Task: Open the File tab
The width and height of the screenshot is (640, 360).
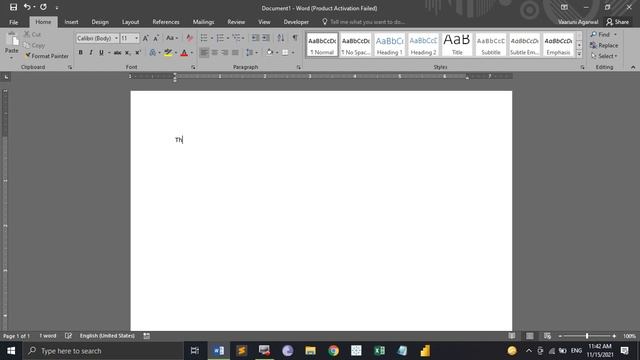Action: (13, 22)
